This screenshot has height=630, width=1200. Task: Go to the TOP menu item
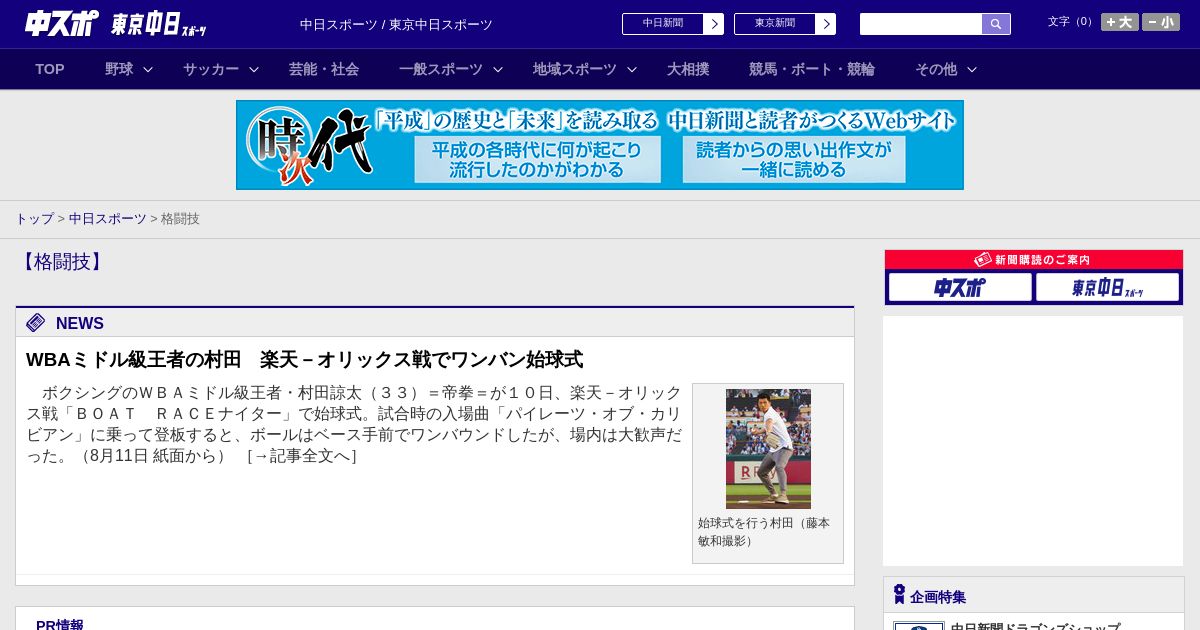coord(50,69)
